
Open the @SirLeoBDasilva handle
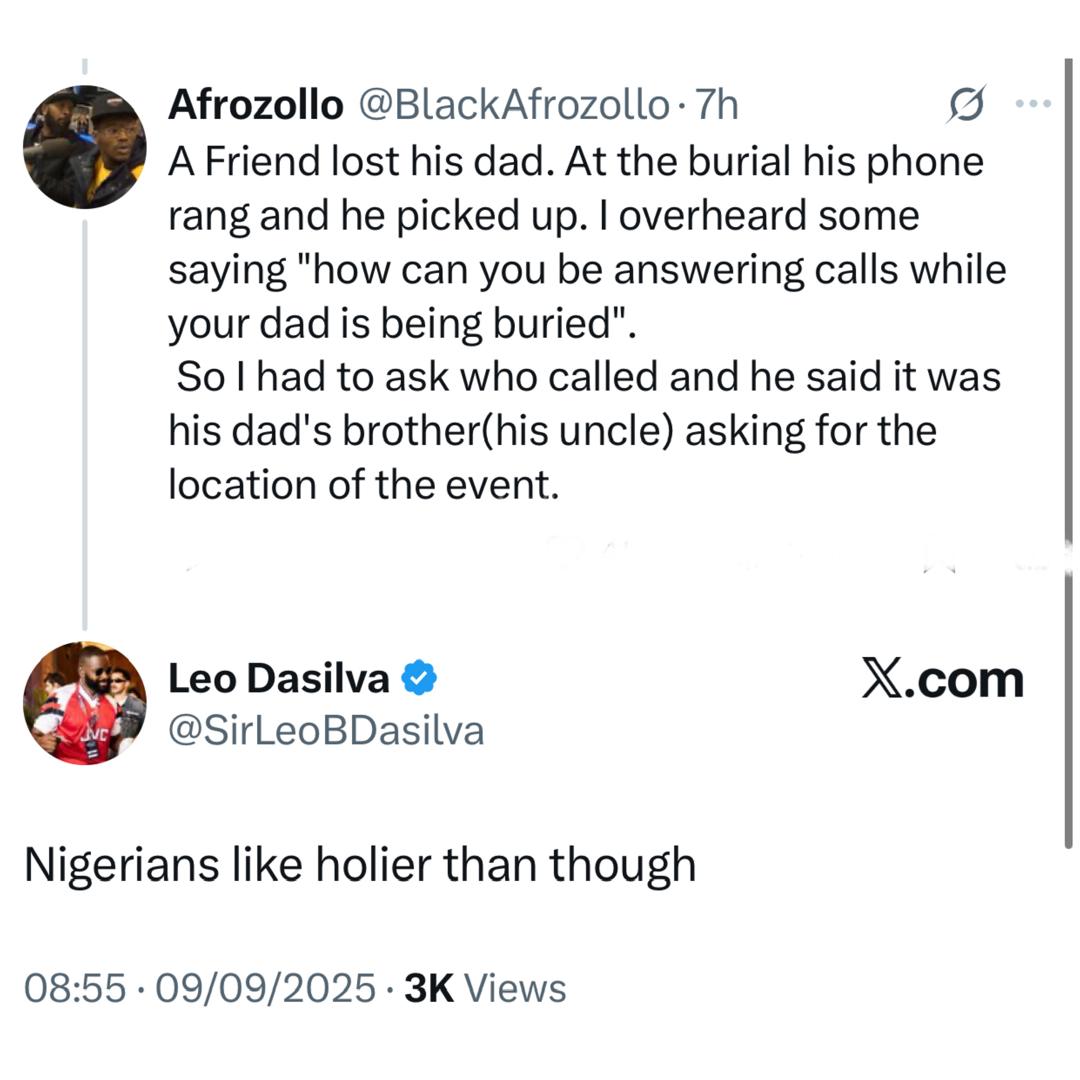tap(325, 731)
